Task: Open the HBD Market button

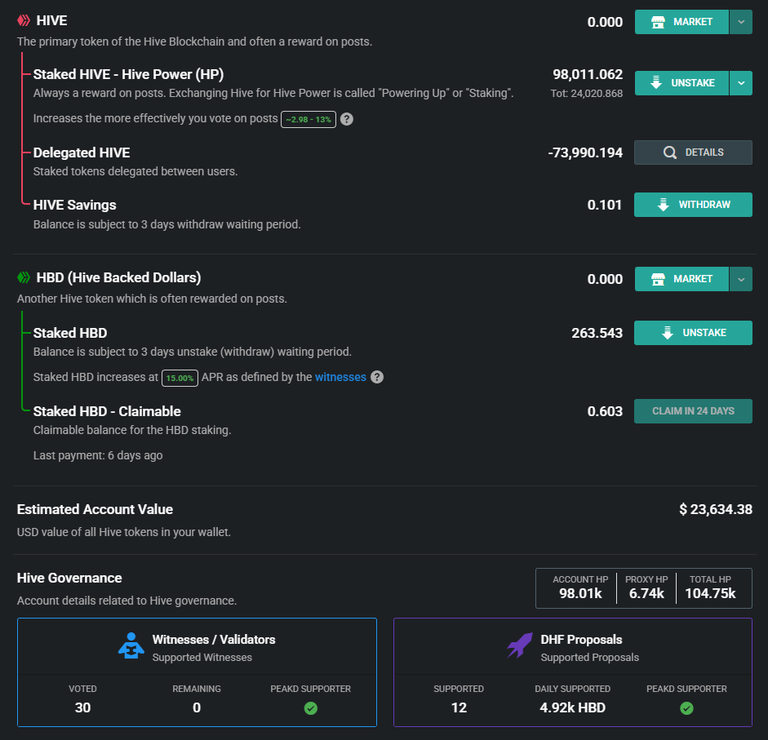Action: (x=682, y=279)
